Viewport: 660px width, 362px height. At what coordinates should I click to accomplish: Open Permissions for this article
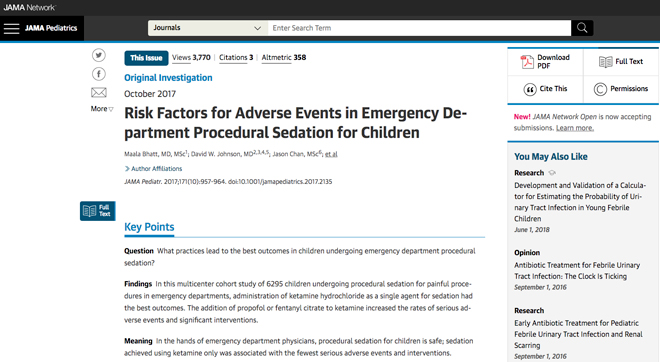point(621,89)
